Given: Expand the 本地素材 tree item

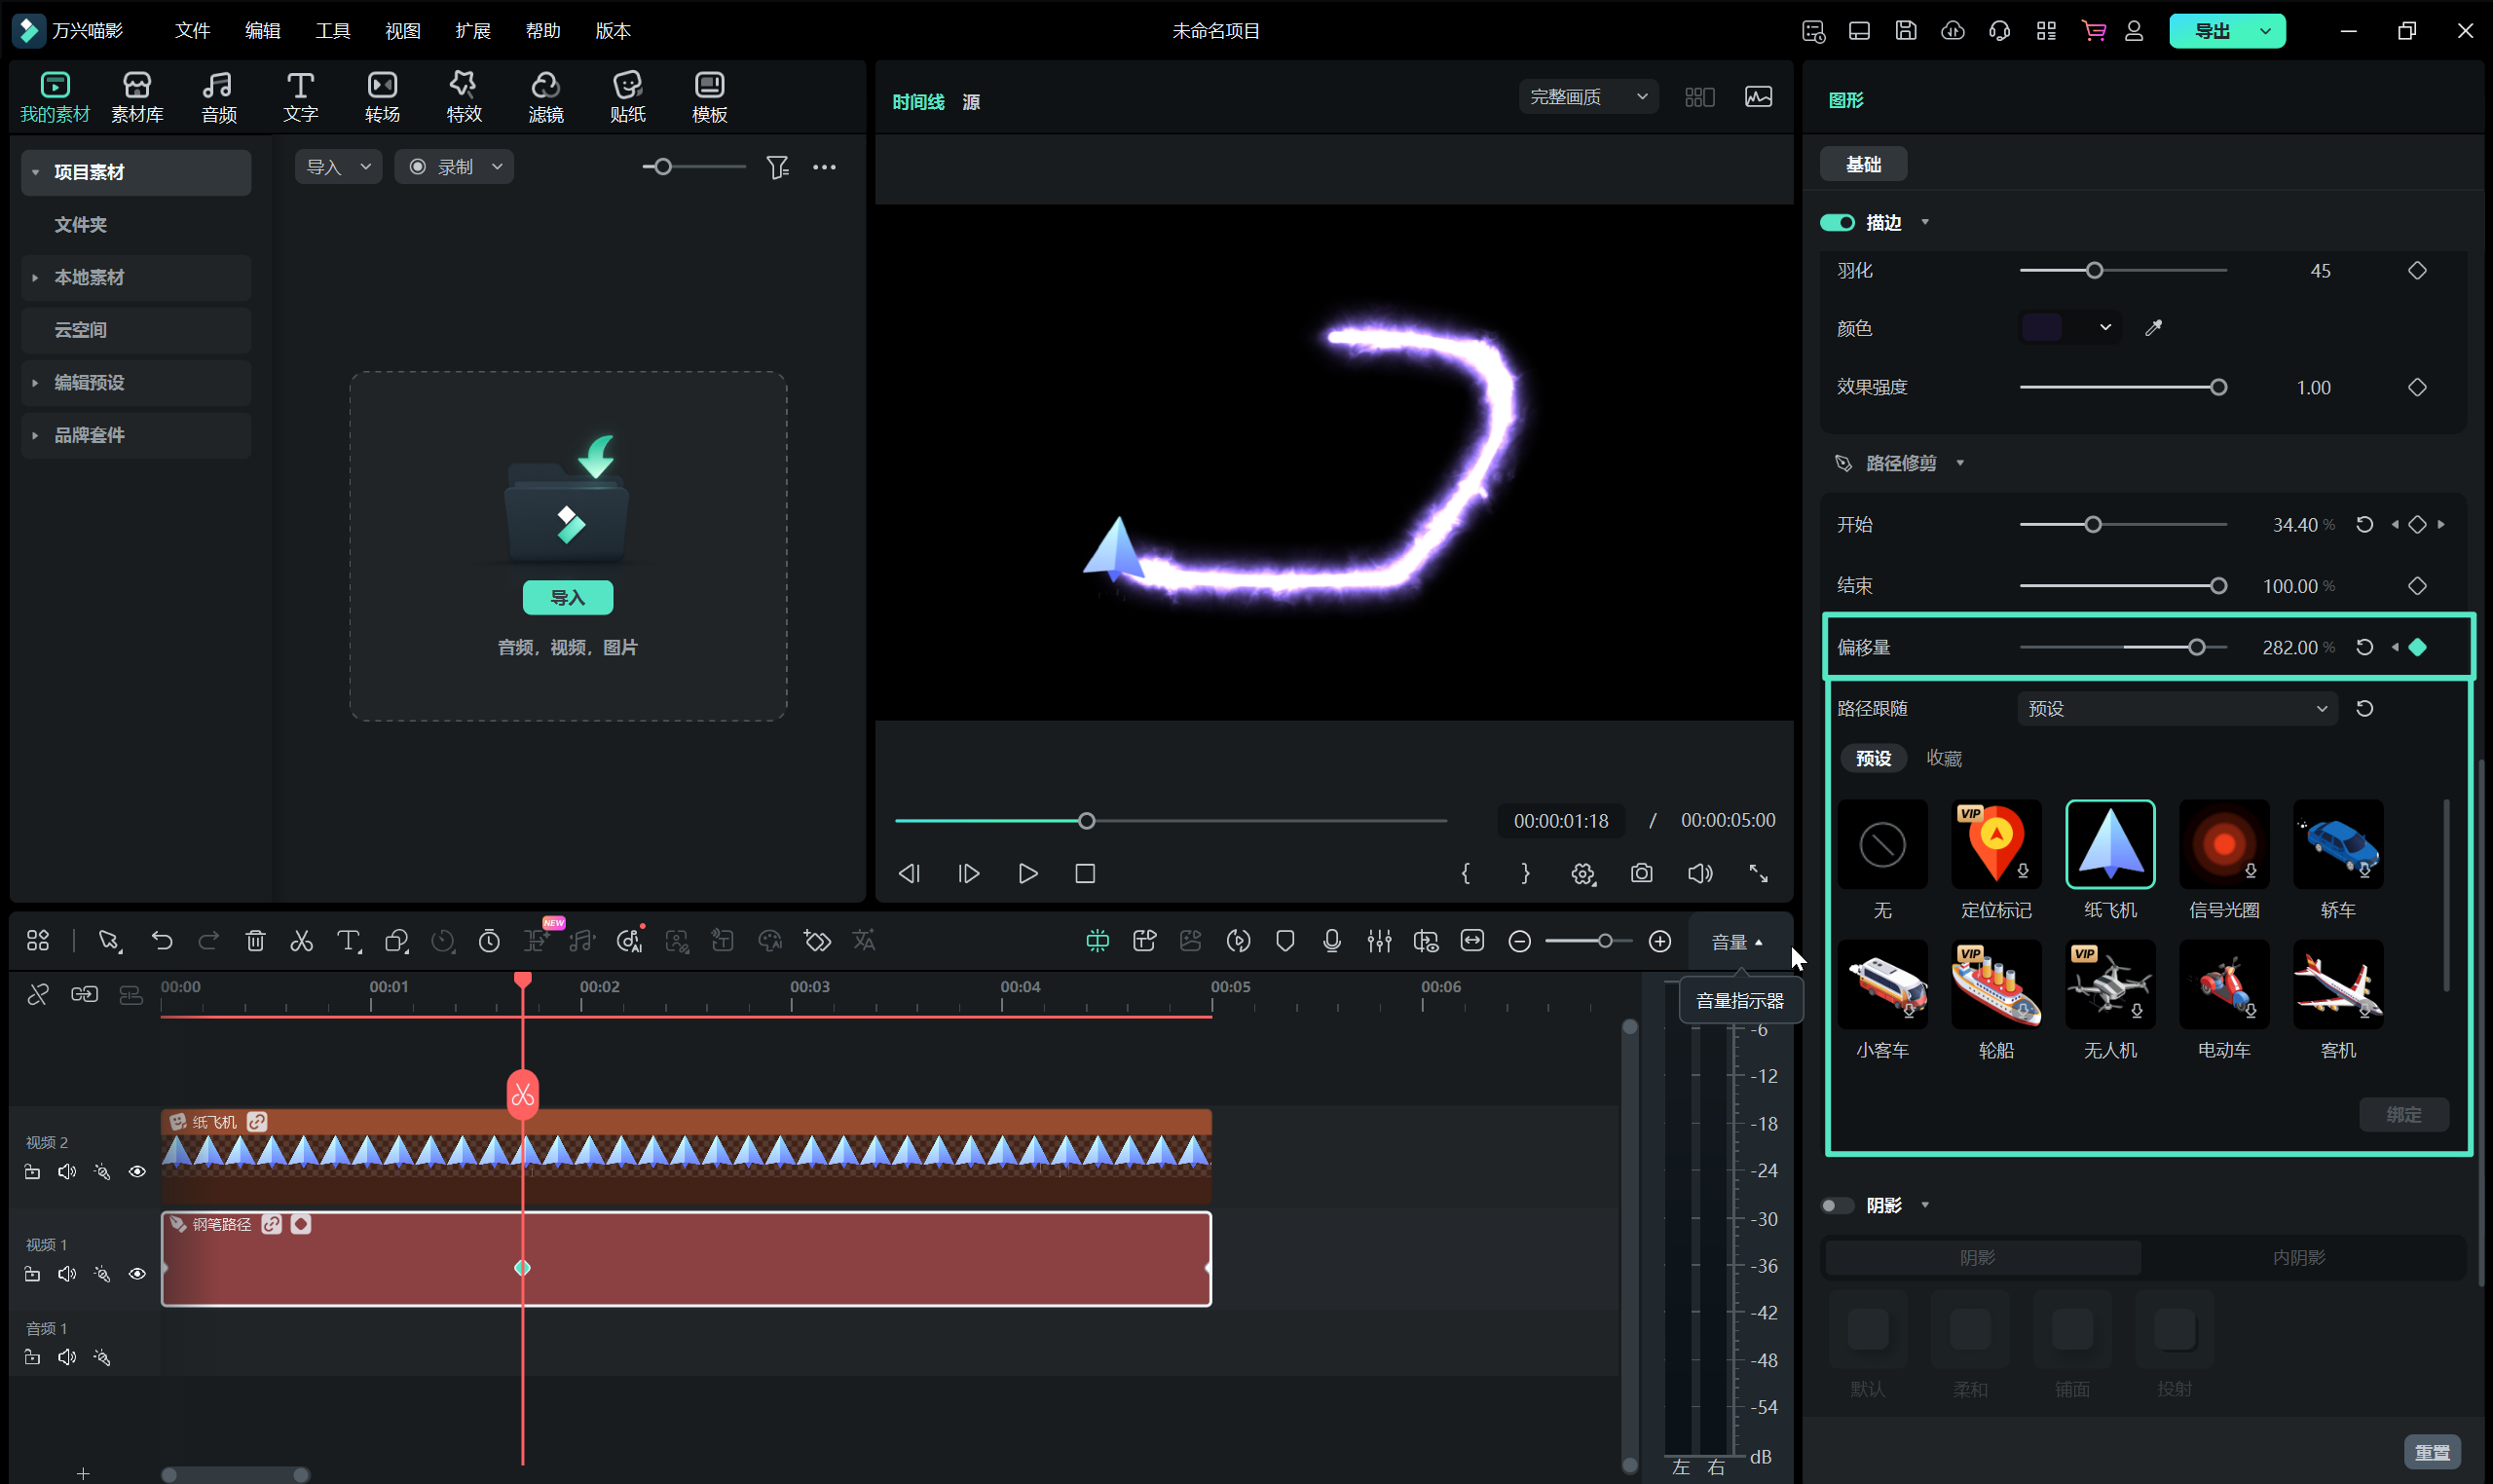Looking at the screenshot, I should pyautogui.click(x=88, y=277).
